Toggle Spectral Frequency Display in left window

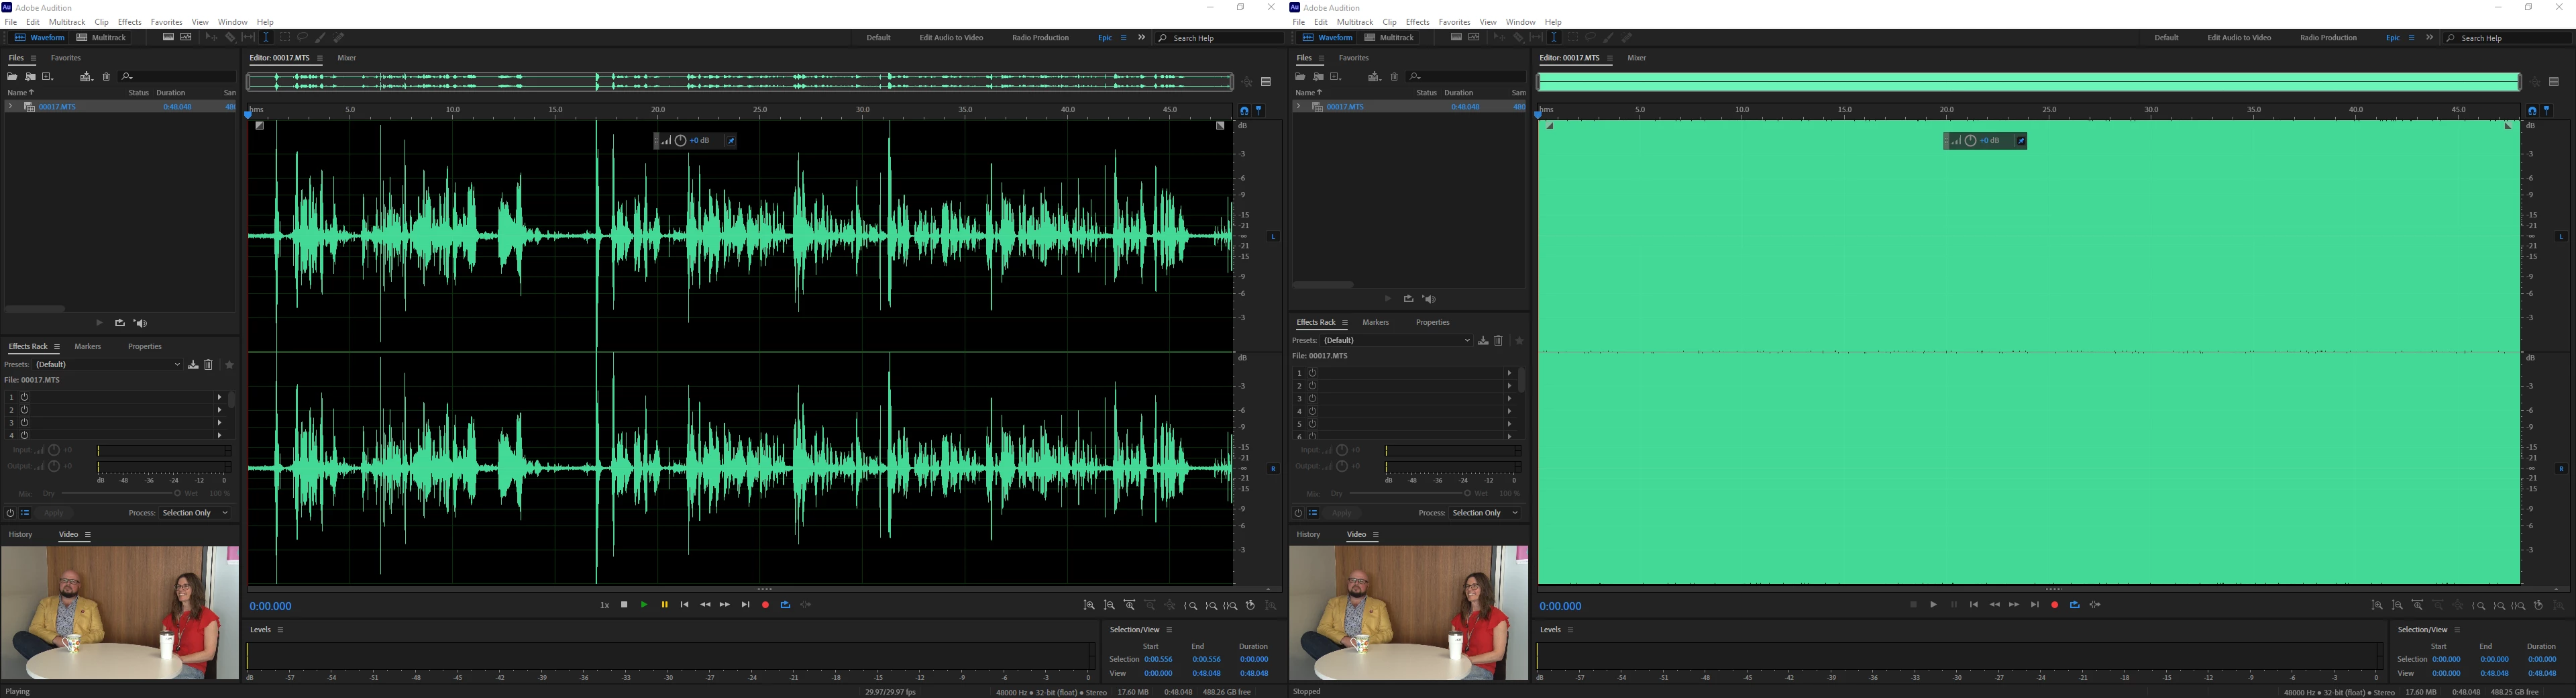coord(168,38)
